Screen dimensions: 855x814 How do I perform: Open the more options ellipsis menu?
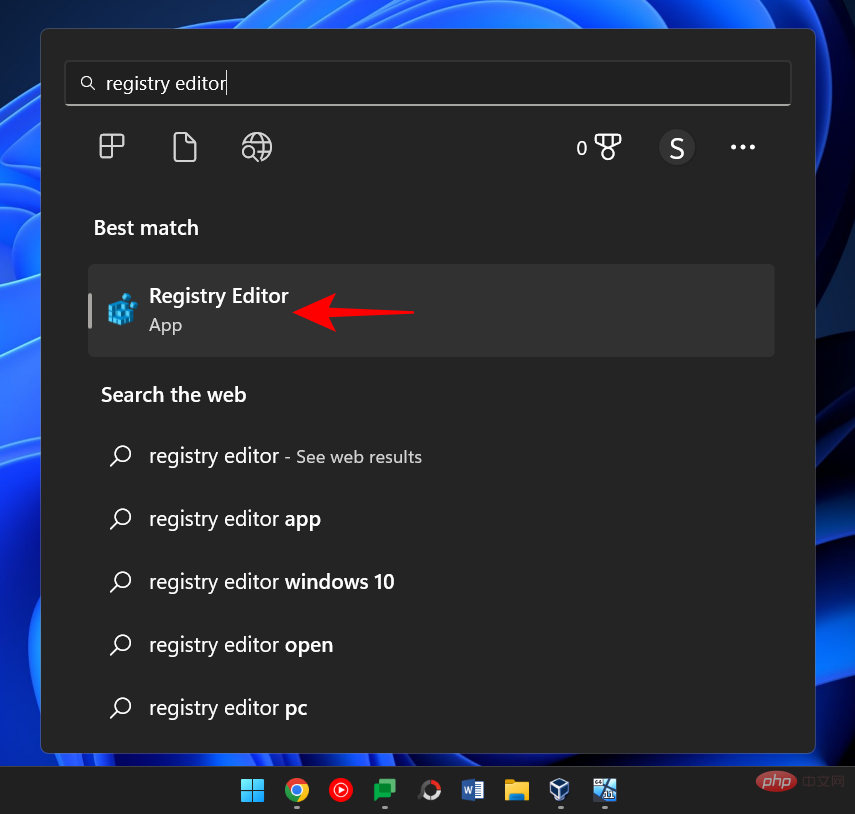[742, 147]
